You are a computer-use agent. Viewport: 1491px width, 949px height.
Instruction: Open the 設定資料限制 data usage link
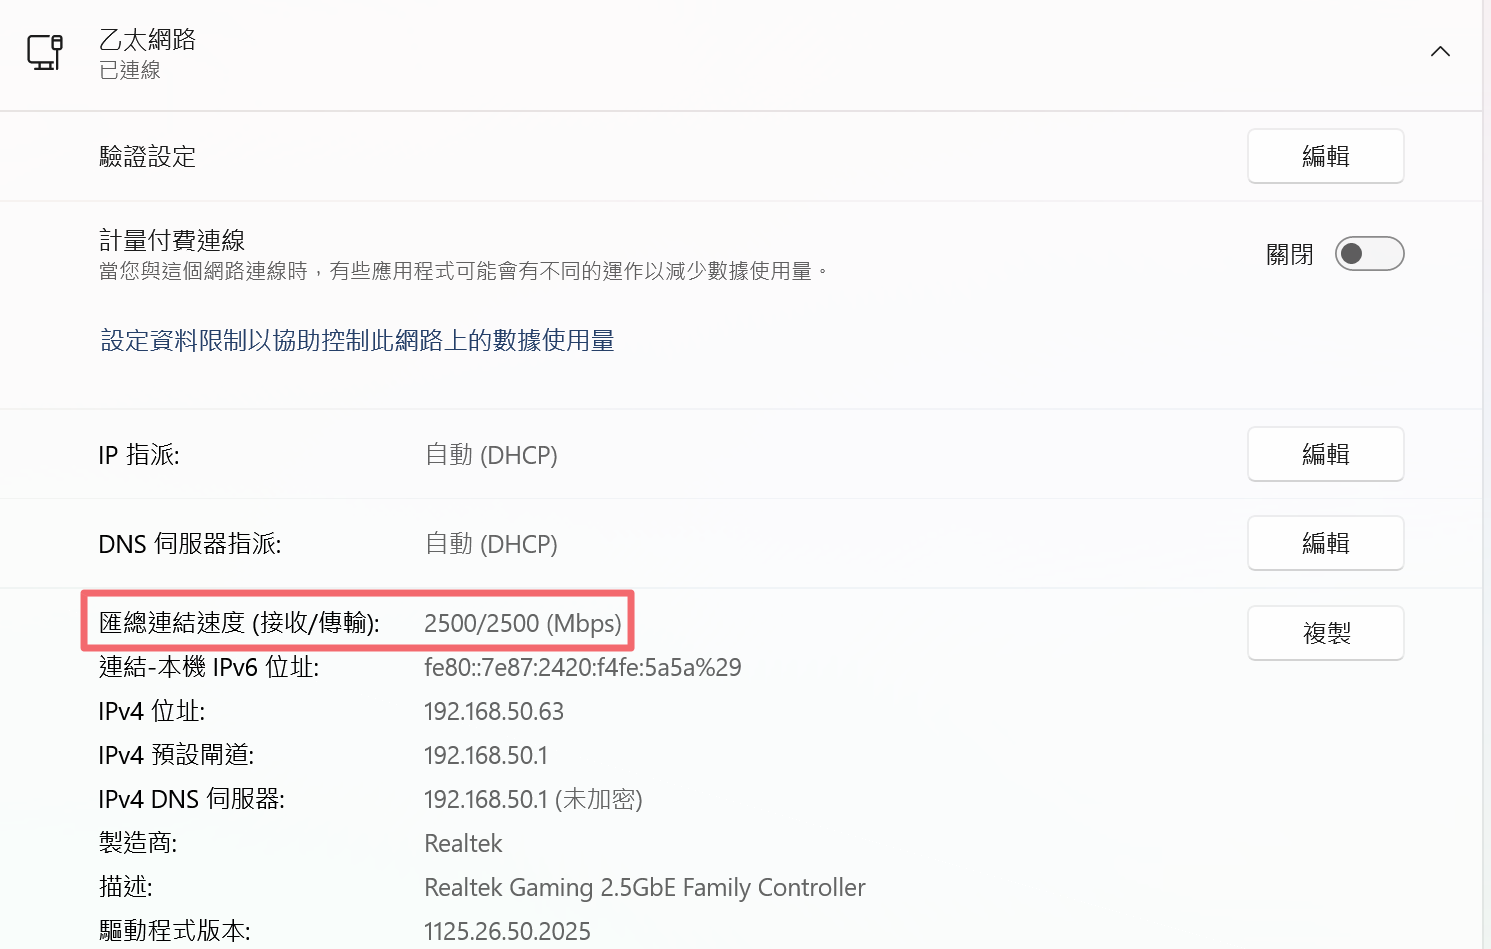(x=357, y=341)
